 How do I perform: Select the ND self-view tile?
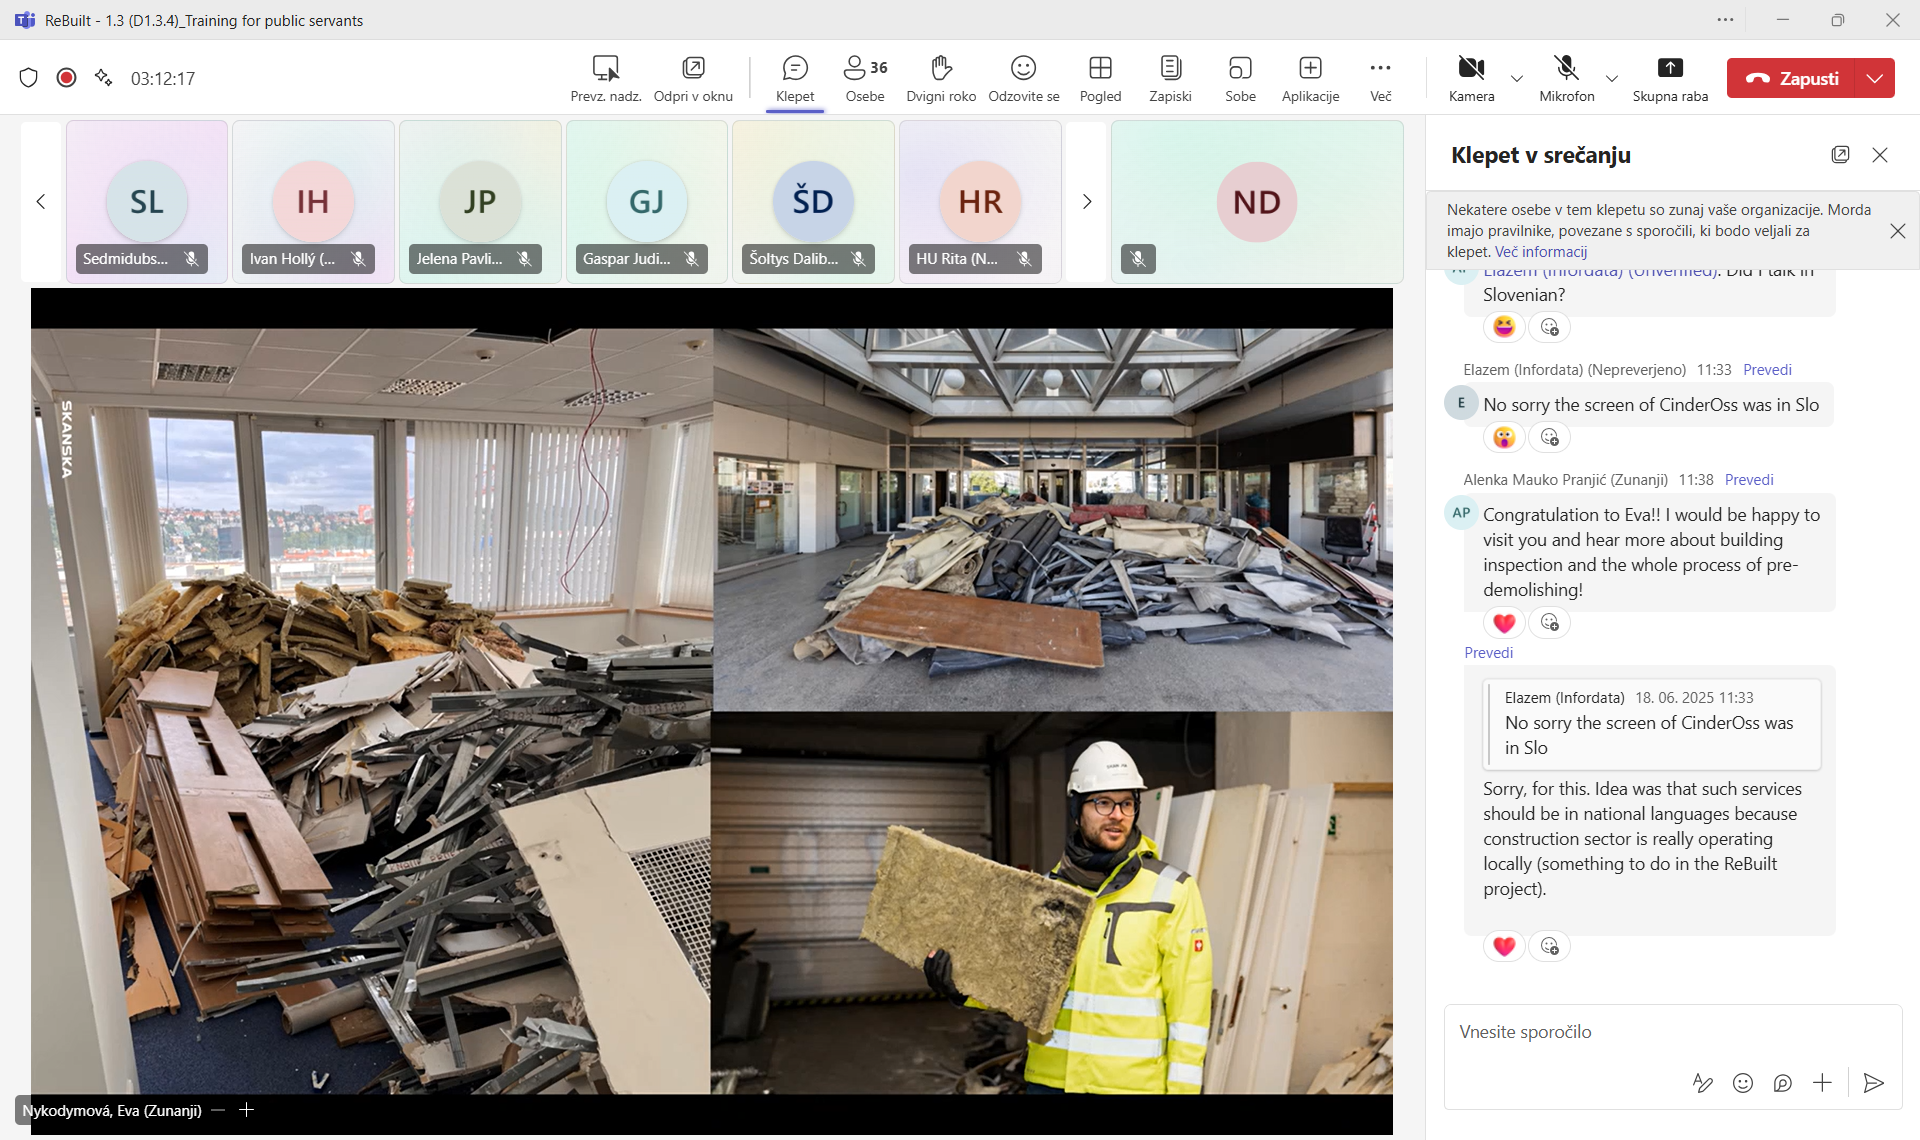(x=1257, y=201)
